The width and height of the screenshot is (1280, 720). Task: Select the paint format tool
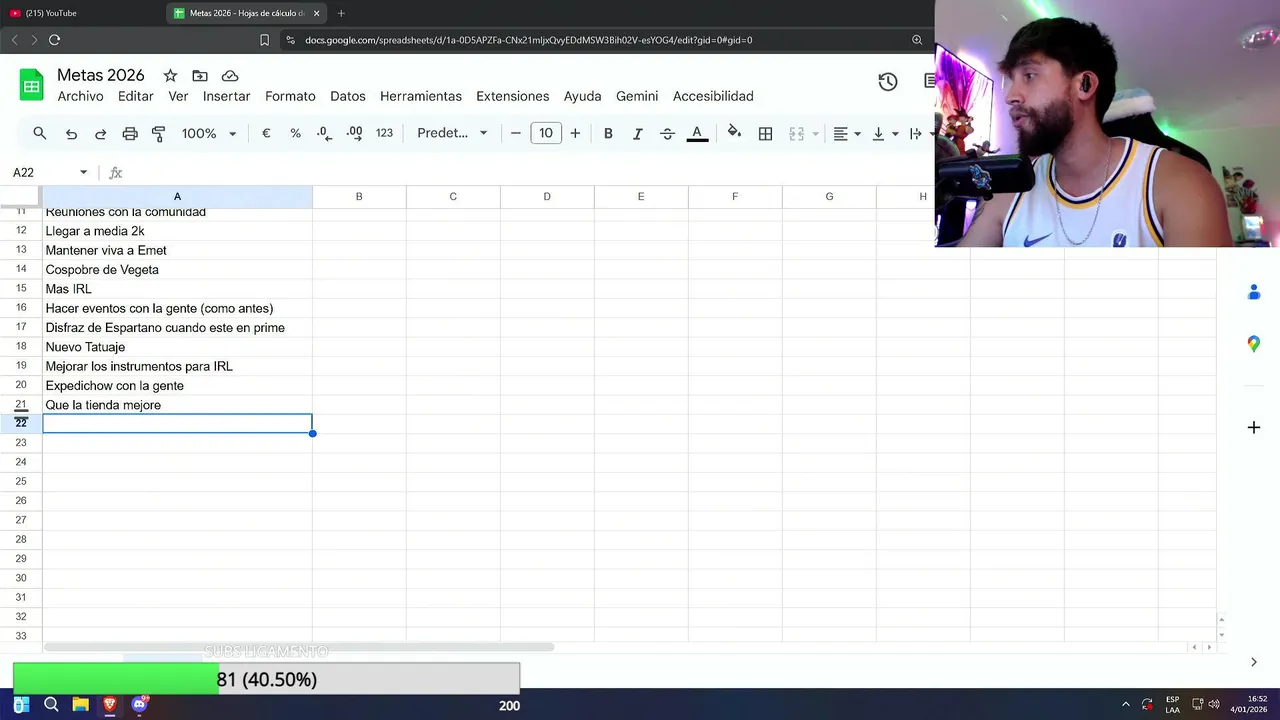158,133
